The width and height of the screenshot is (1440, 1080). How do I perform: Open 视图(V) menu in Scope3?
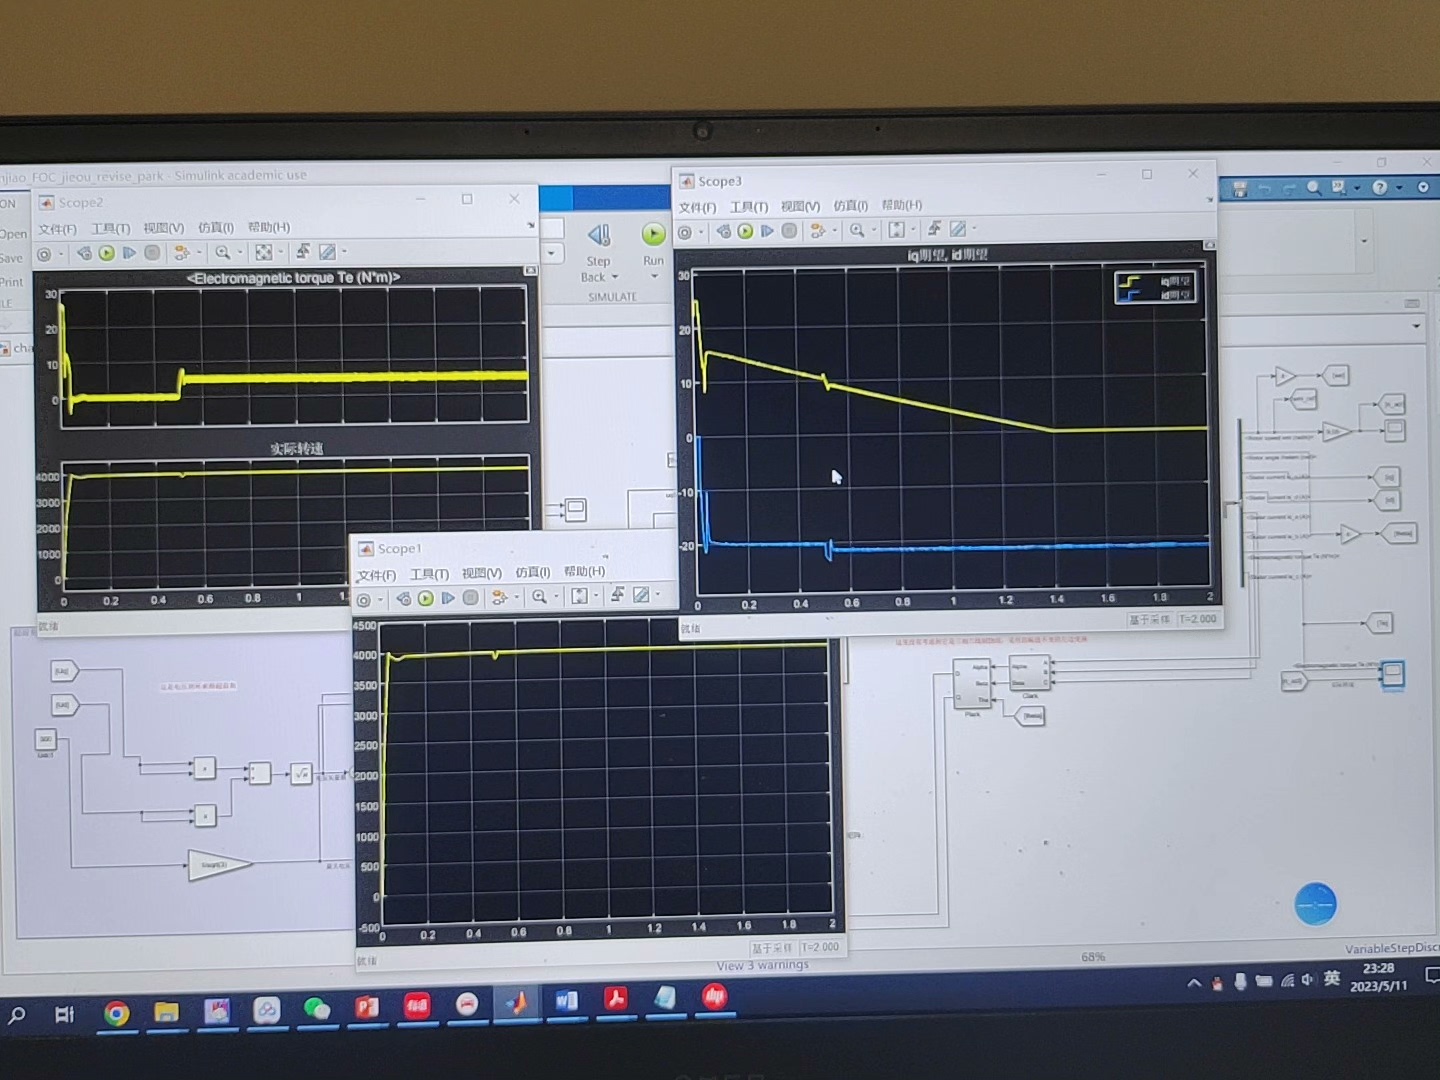pyautogui.click(x=800, y=206)
